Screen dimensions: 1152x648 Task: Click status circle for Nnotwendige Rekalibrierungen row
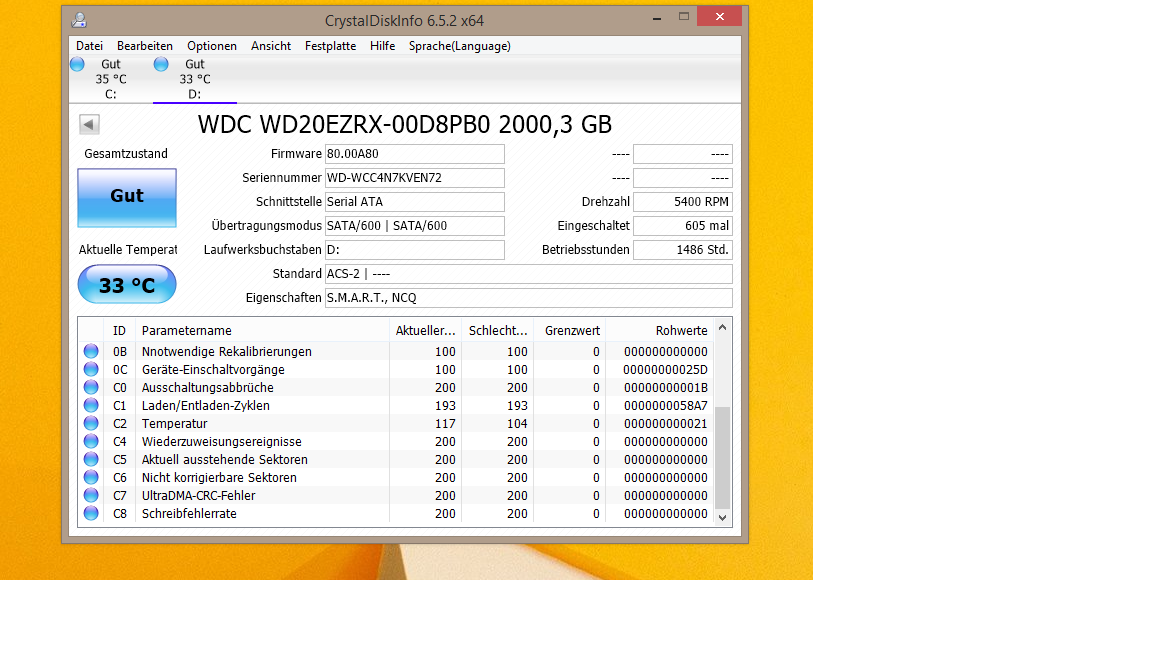91,351
